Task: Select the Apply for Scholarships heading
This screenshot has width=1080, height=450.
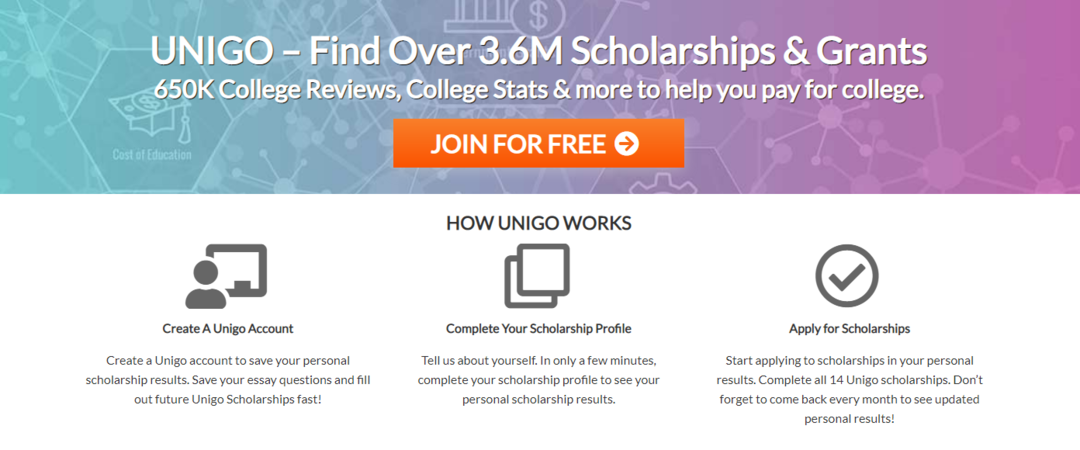Action: [x=849, y=328]
